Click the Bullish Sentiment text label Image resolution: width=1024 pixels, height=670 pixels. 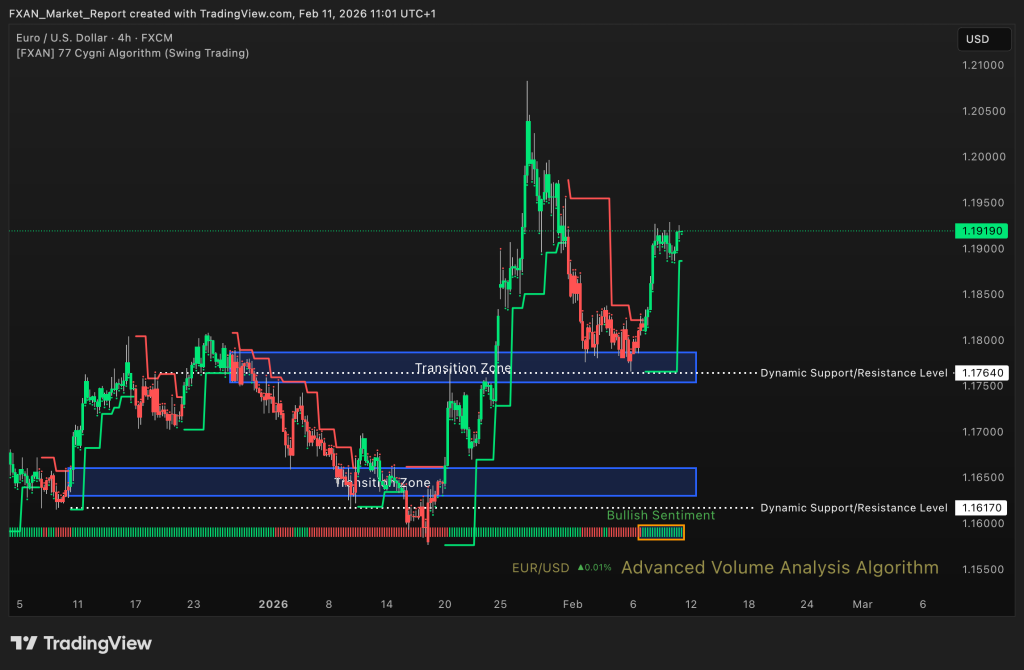pyautogui.click(x=660, y=516)
